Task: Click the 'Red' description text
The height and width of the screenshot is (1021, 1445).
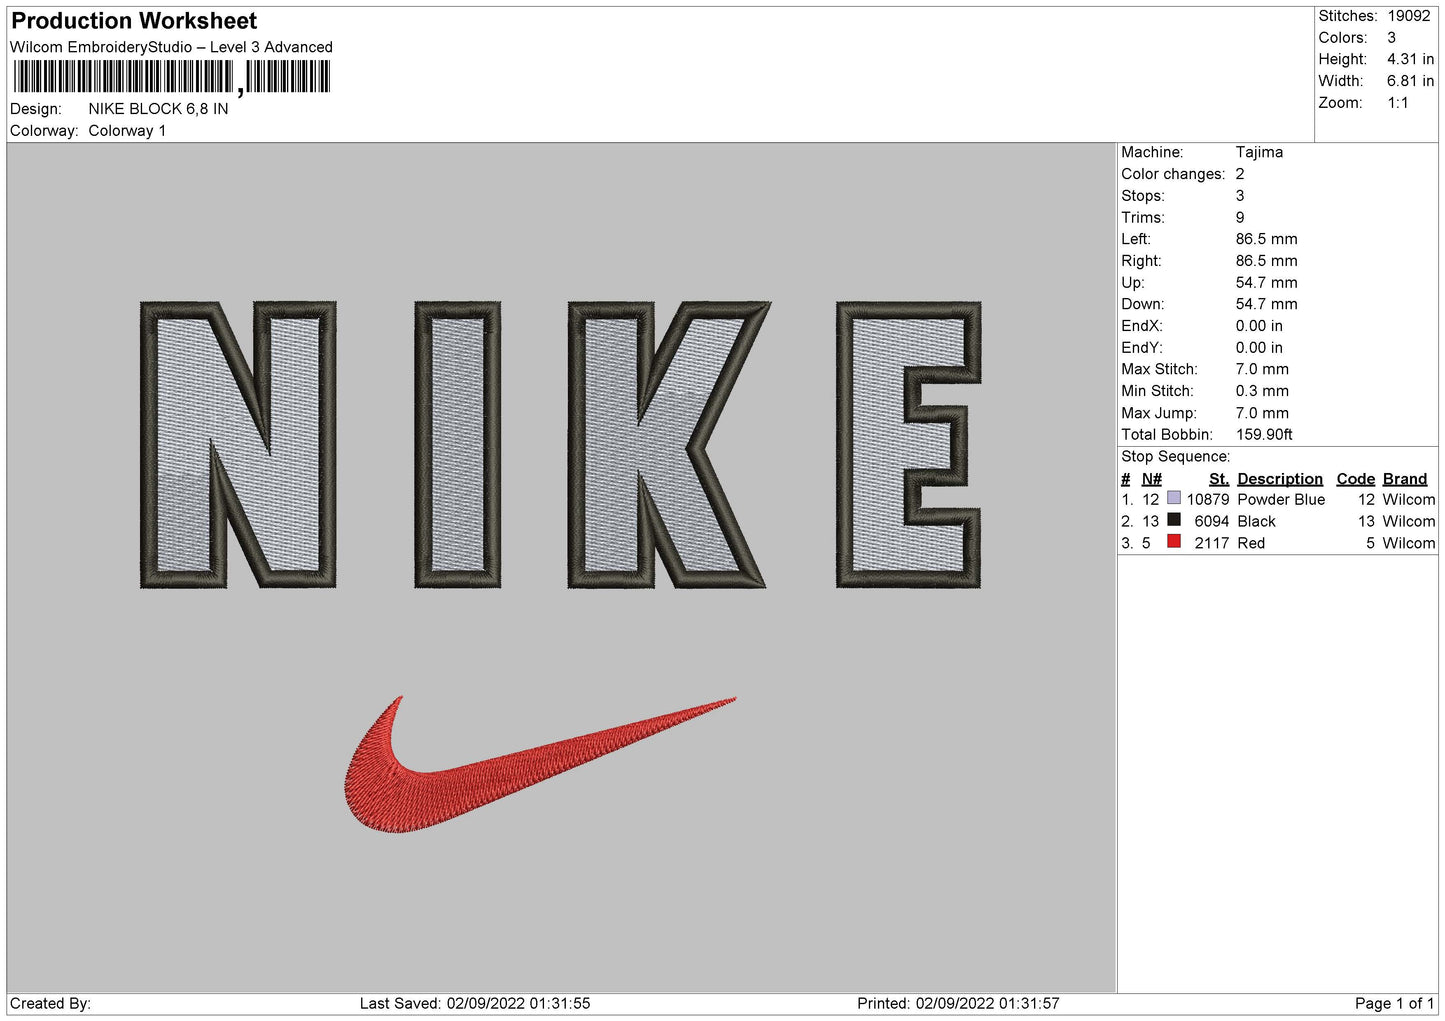Action: coord(1251,543)
